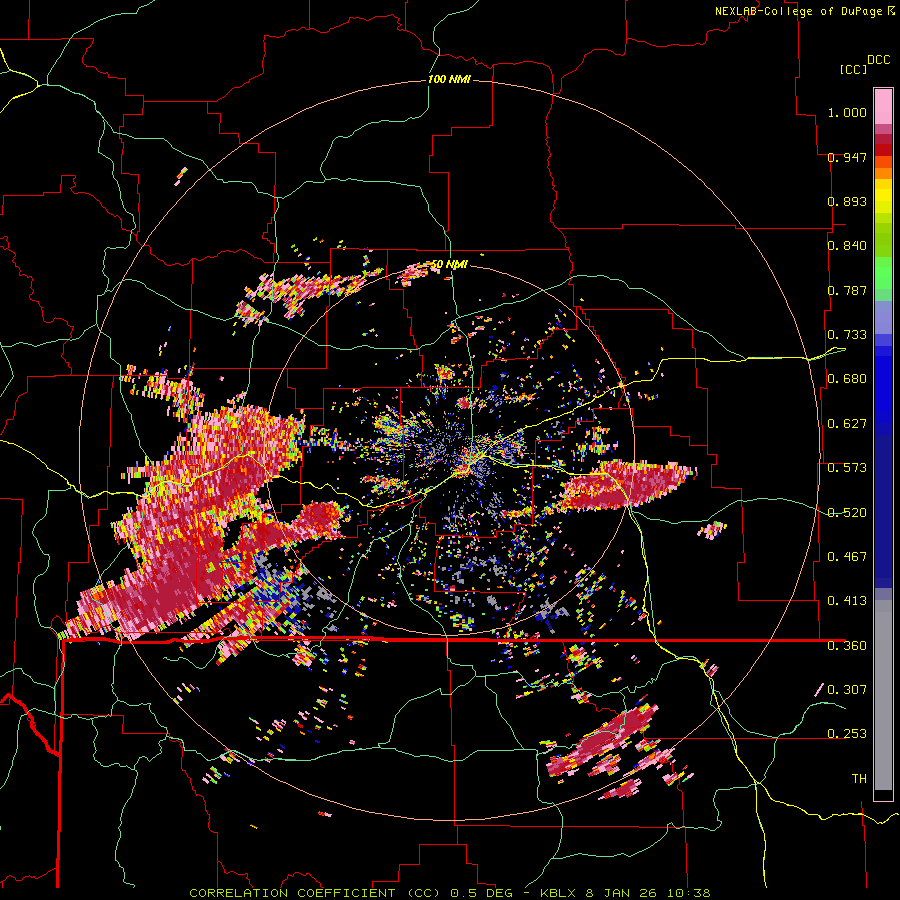Click the Correlation Coefficient KBLX caption
Image resolution: width=900 pixels, height=900 pixels.
[450, 893]
